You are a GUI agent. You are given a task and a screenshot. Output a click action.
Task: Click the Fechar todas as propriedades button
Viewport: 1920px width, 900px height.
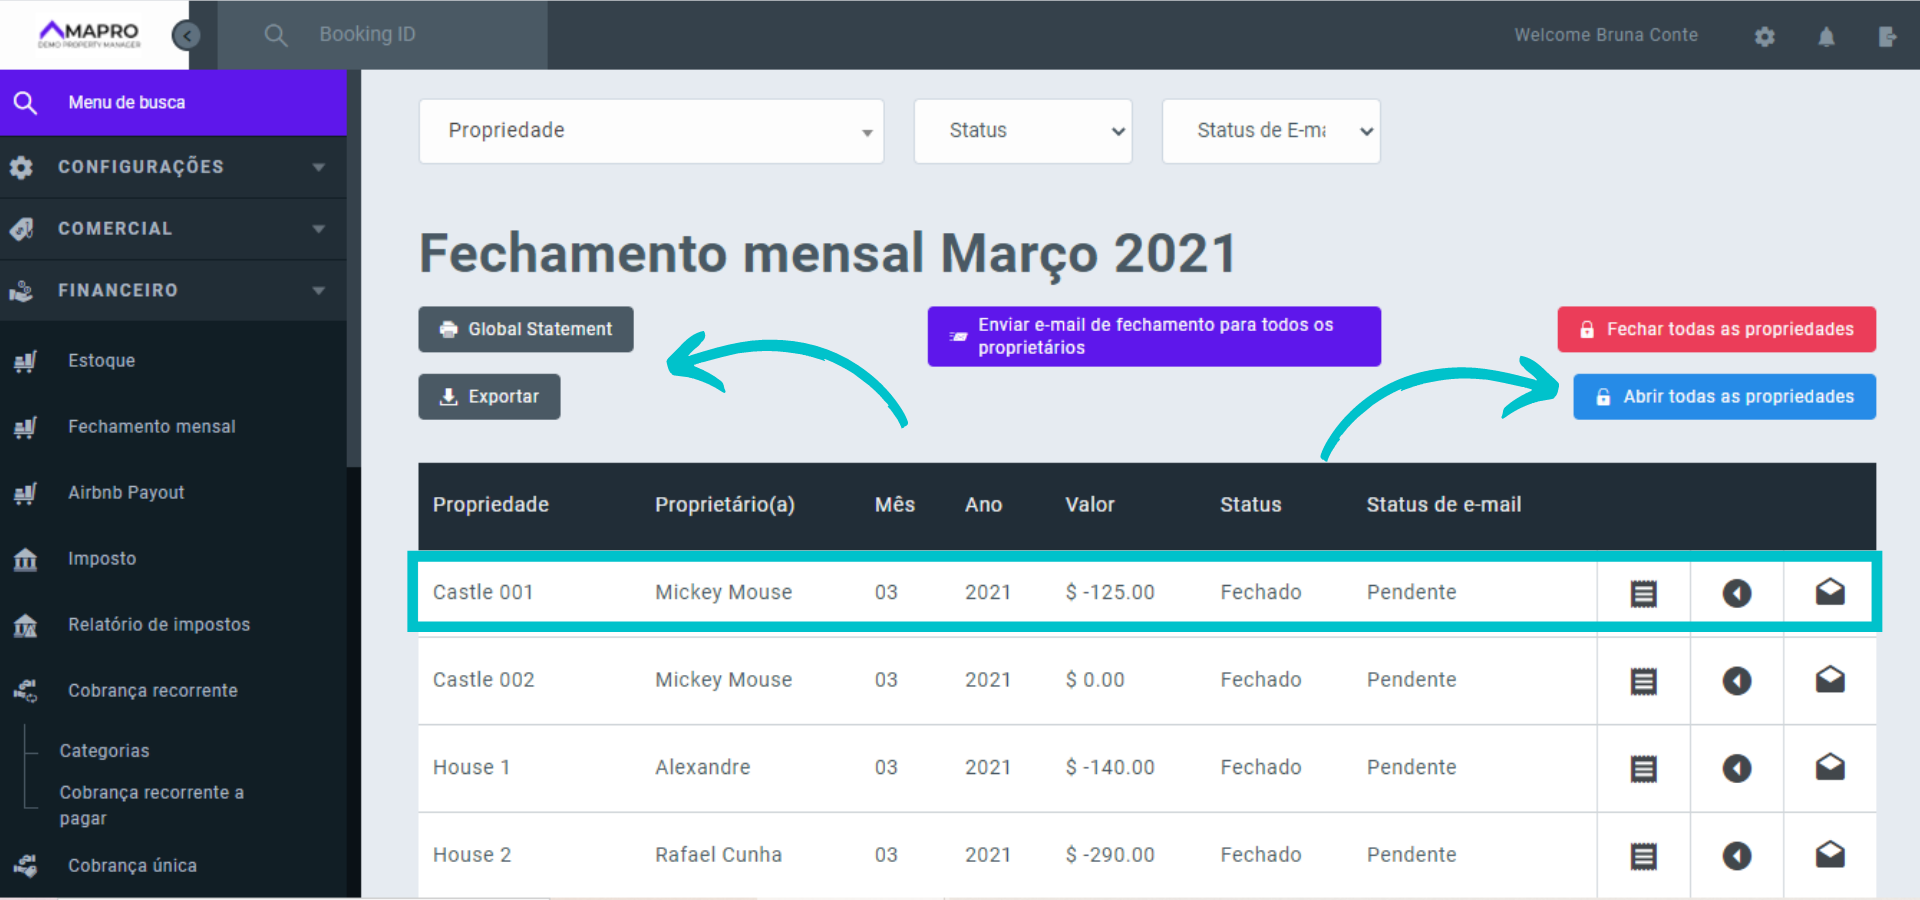(1716, 329)
